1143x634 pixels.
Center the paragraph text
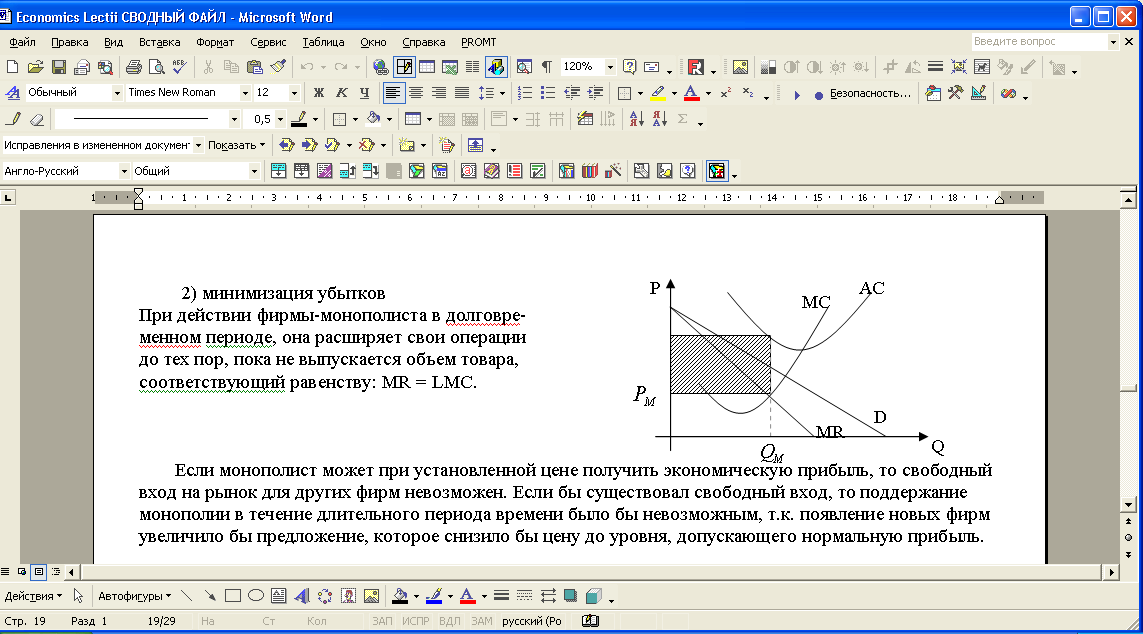416,93
